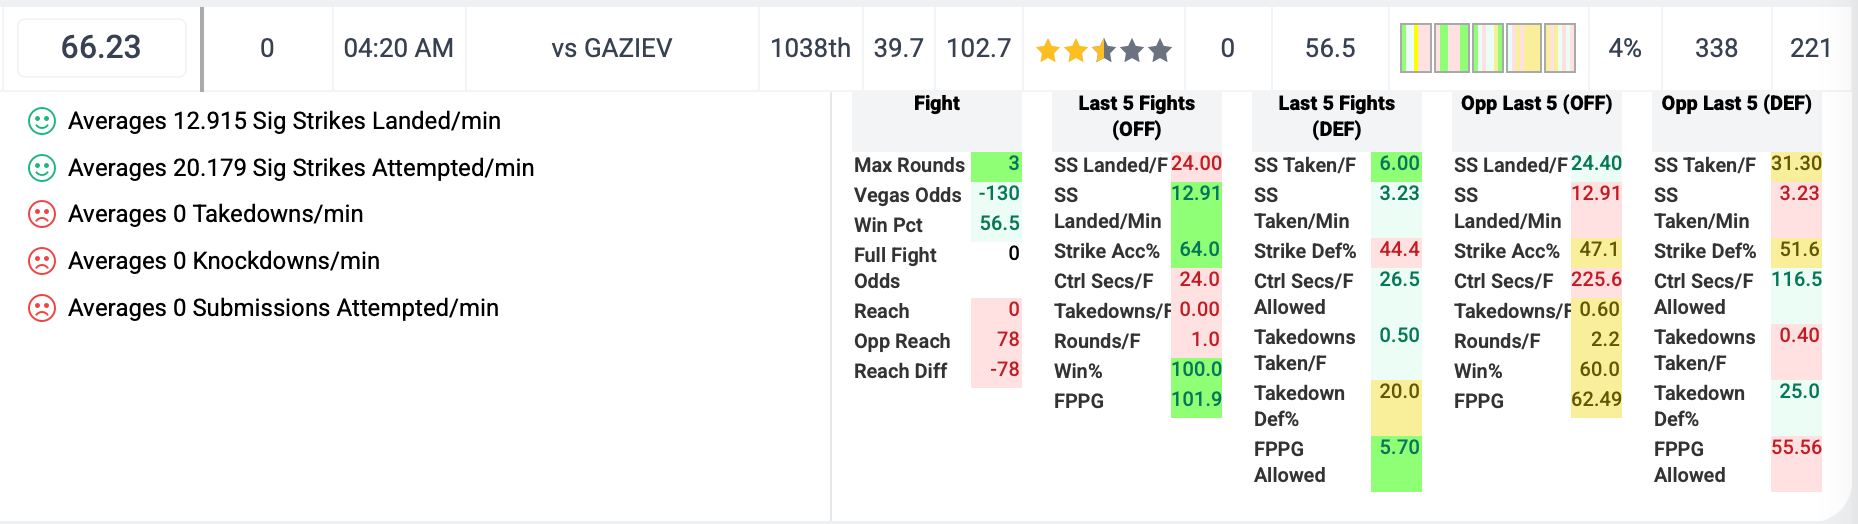Click the Opp Last 5 (DEF) header

tap(1736, 104)
